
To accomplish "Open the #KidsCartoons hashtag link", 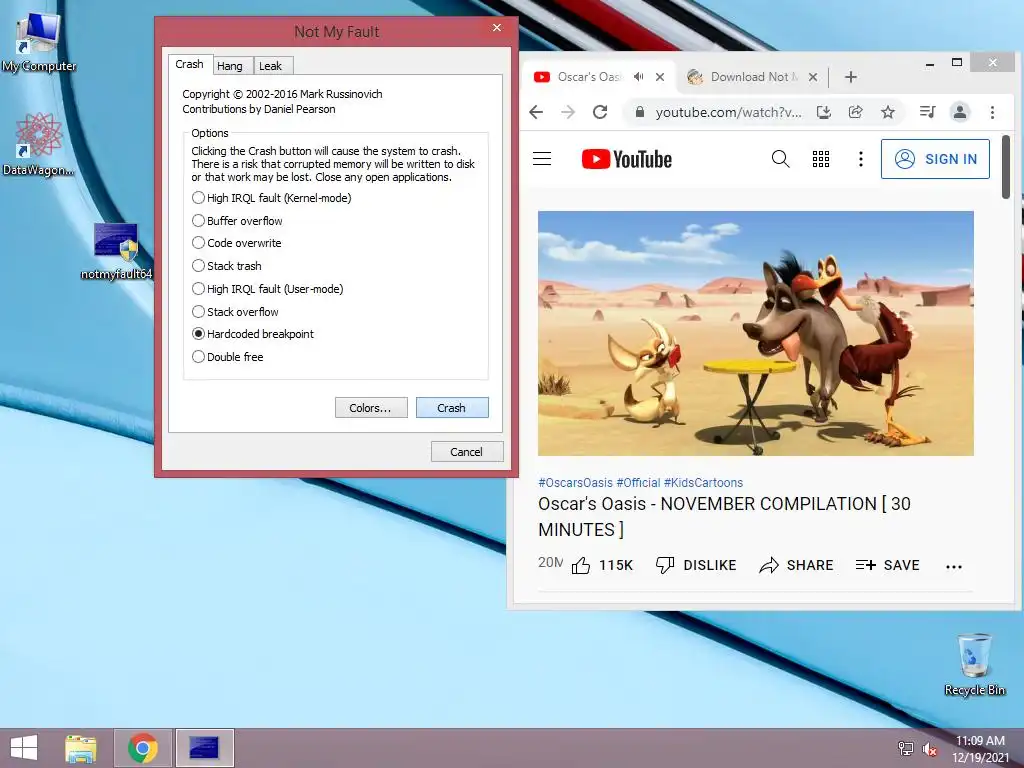I will coord(703,483).
